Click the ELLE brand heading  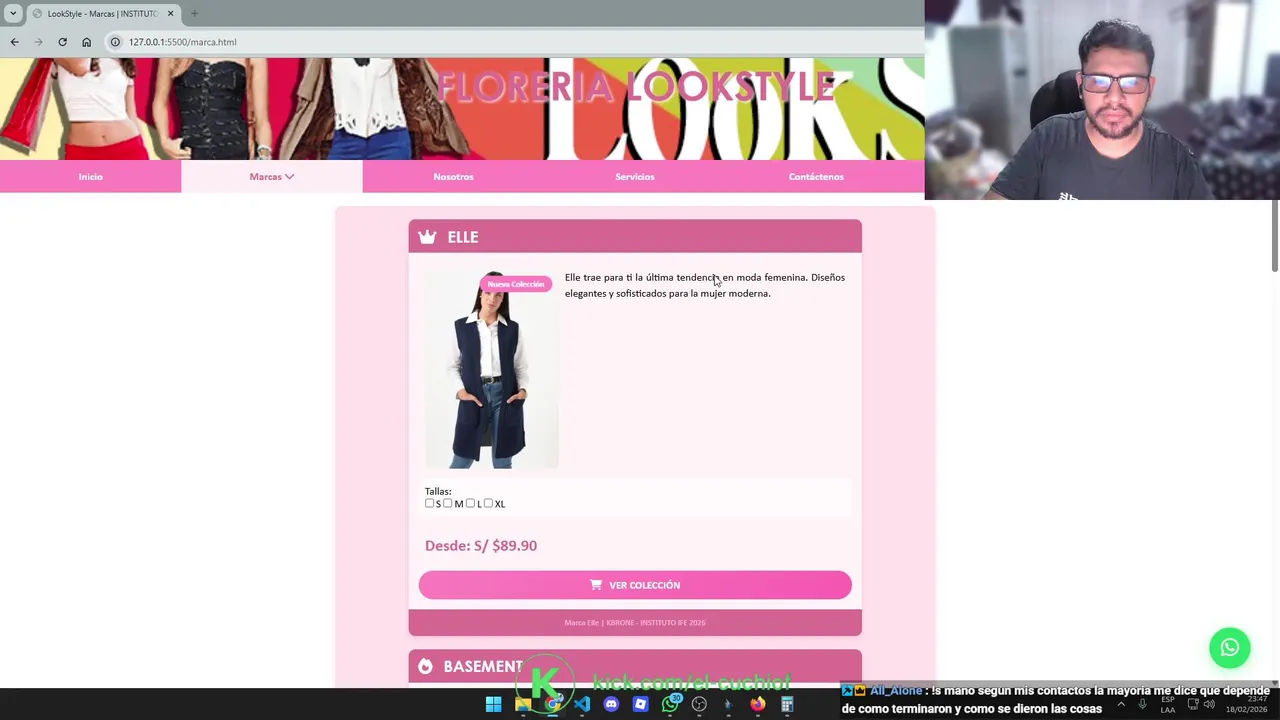tap(463, 237)
